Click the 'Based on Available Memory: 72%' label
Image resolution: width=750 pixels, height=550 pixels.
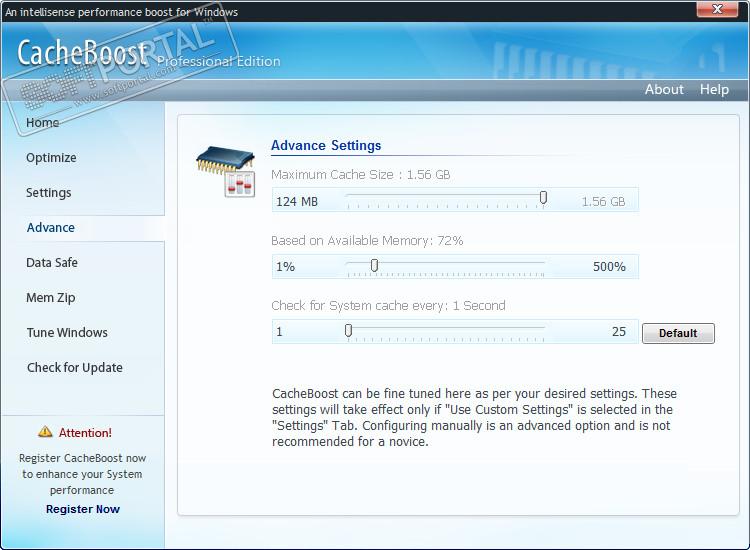367,241
